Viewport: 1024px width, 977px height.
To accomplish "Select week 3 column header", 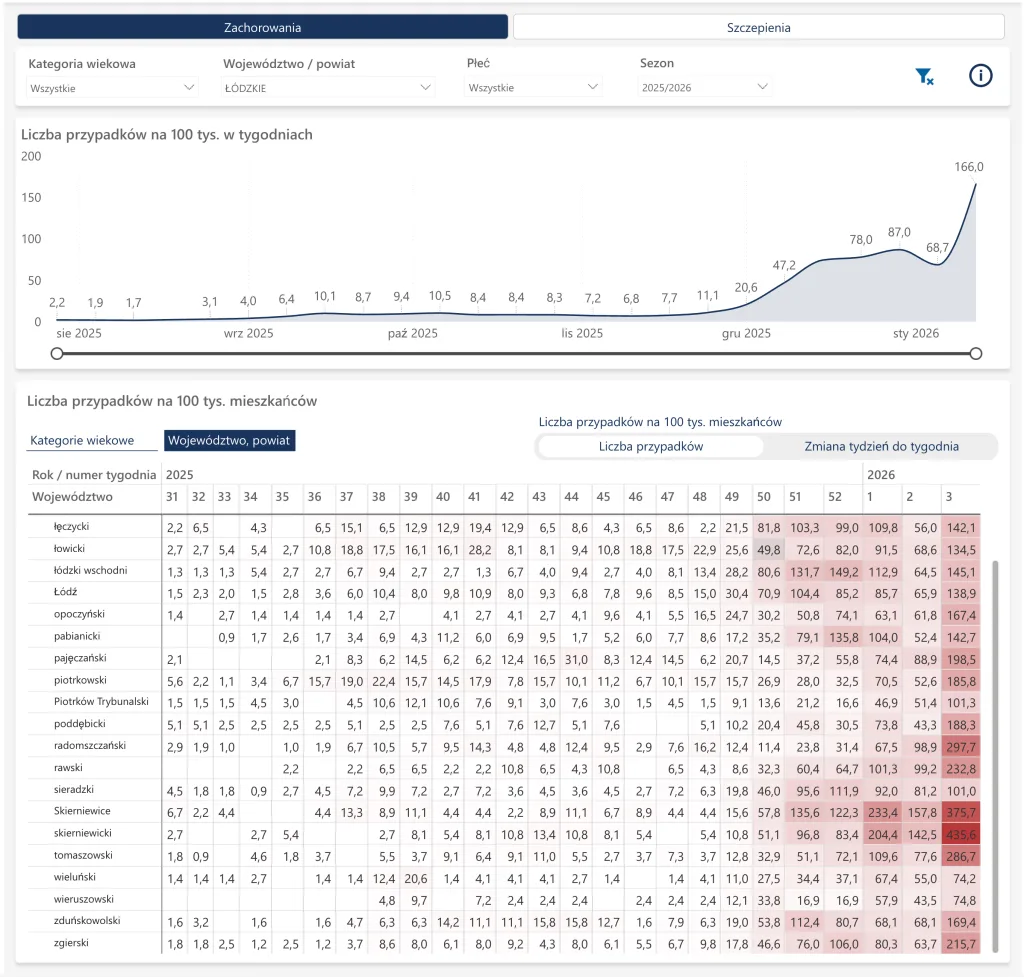I will point(948,497).
